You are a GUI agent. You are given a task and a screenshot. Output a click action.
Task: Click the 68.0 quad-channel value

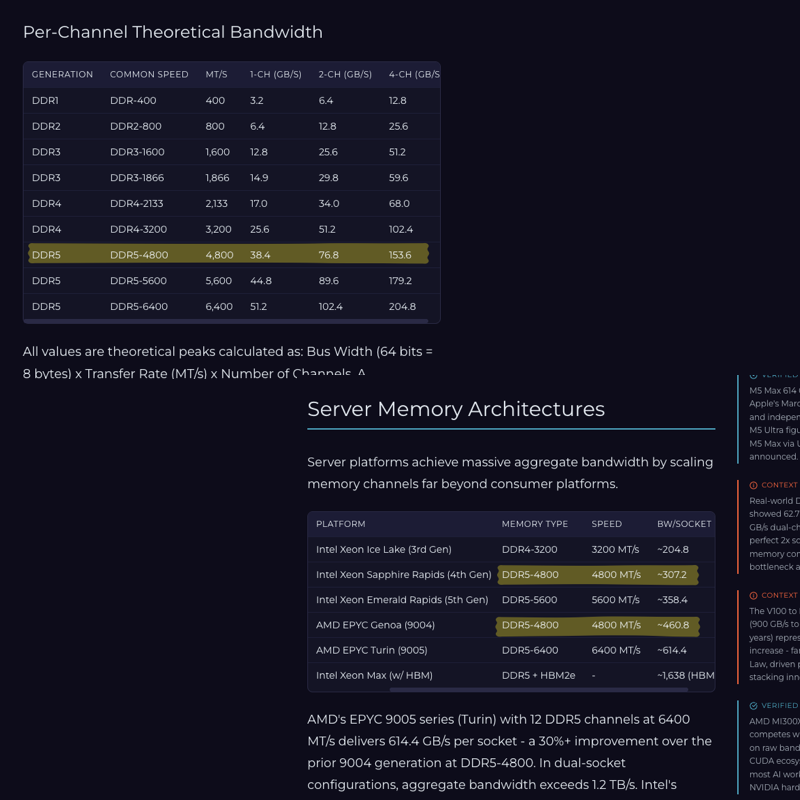pyautogui.click(x=399, y=204)
